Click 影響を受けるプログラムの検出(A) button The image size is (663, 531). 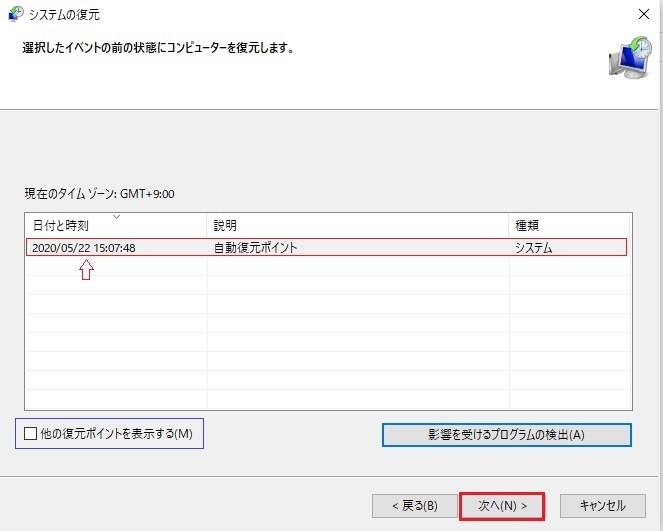pos(507,435)
